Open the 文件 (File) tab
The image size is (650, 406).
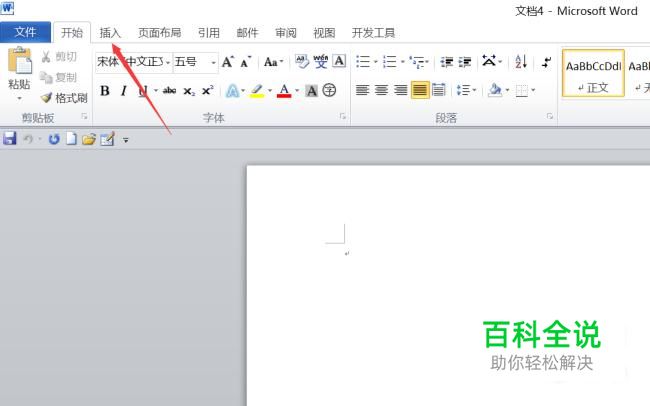[x=25, y=32]
